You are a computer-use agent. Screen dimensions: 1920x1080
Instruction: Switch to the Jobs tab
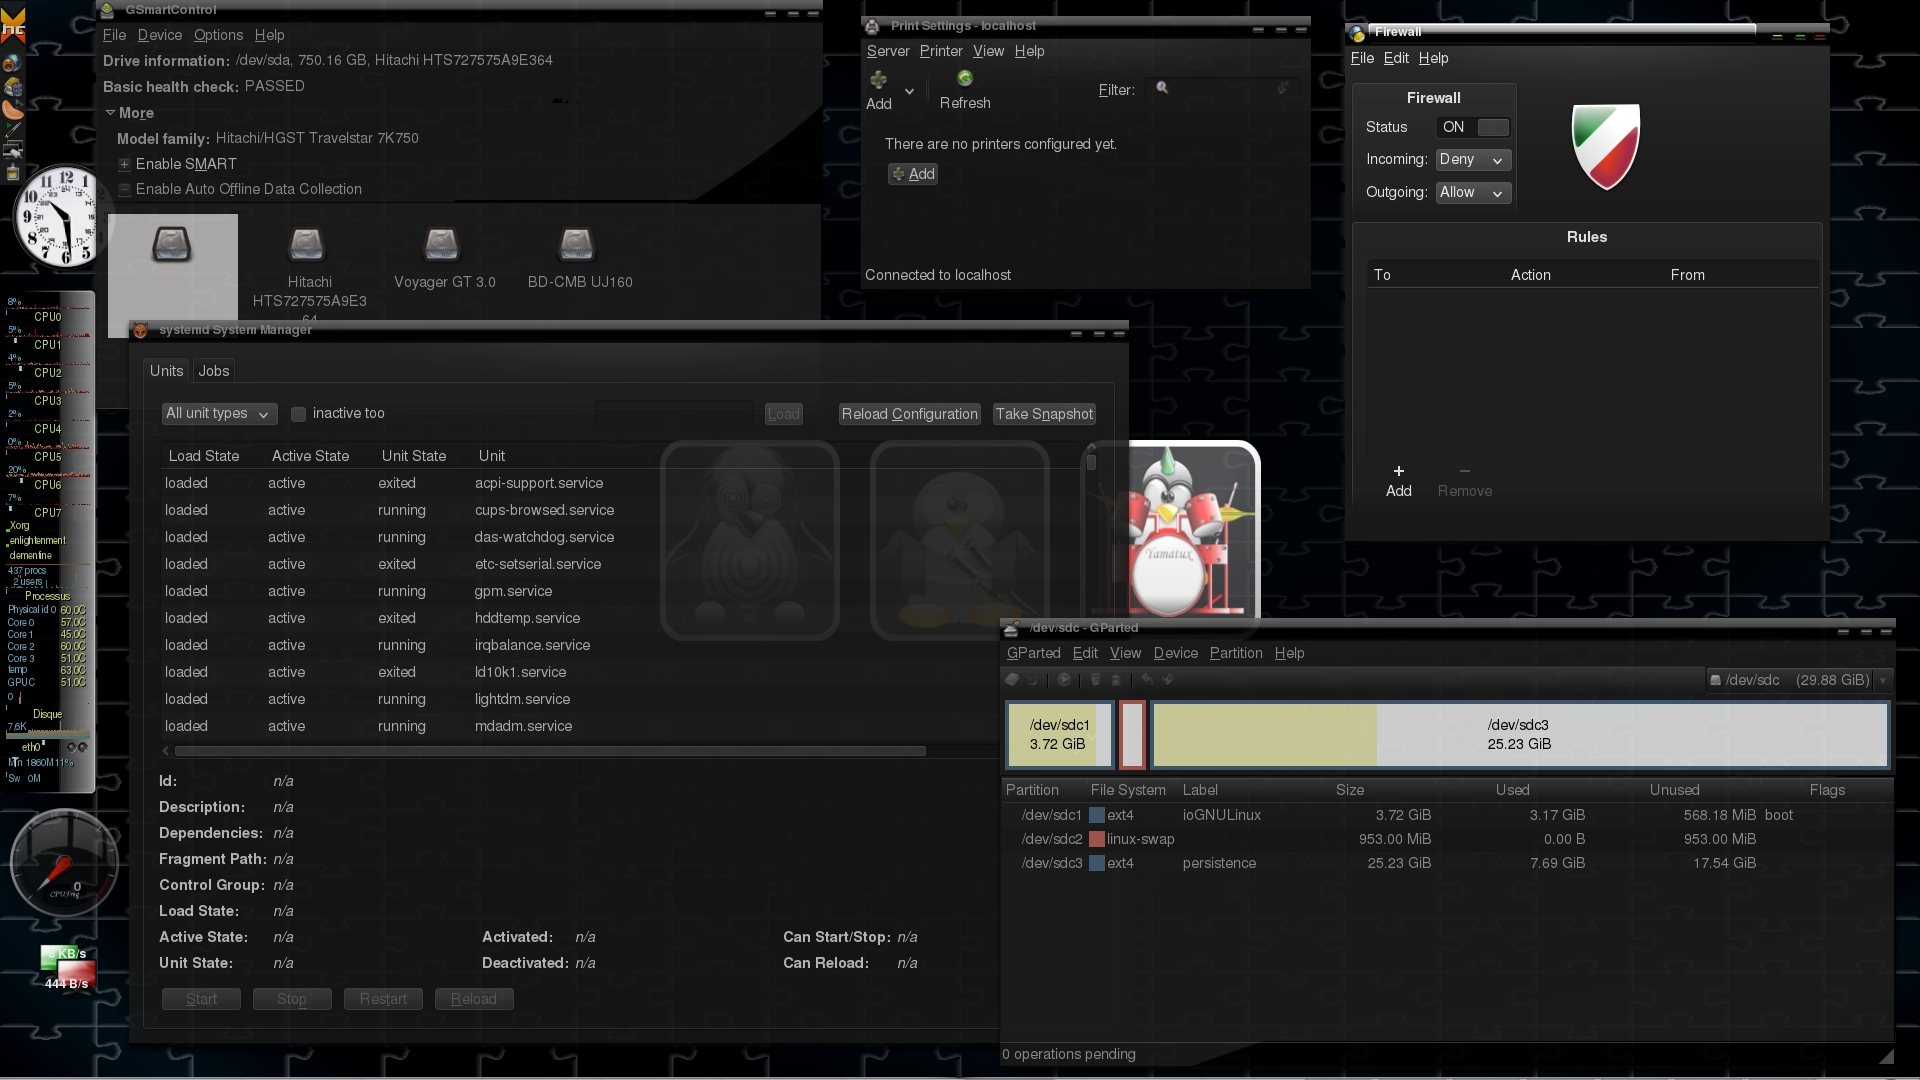pyautogui.click(x=214, y=371)
